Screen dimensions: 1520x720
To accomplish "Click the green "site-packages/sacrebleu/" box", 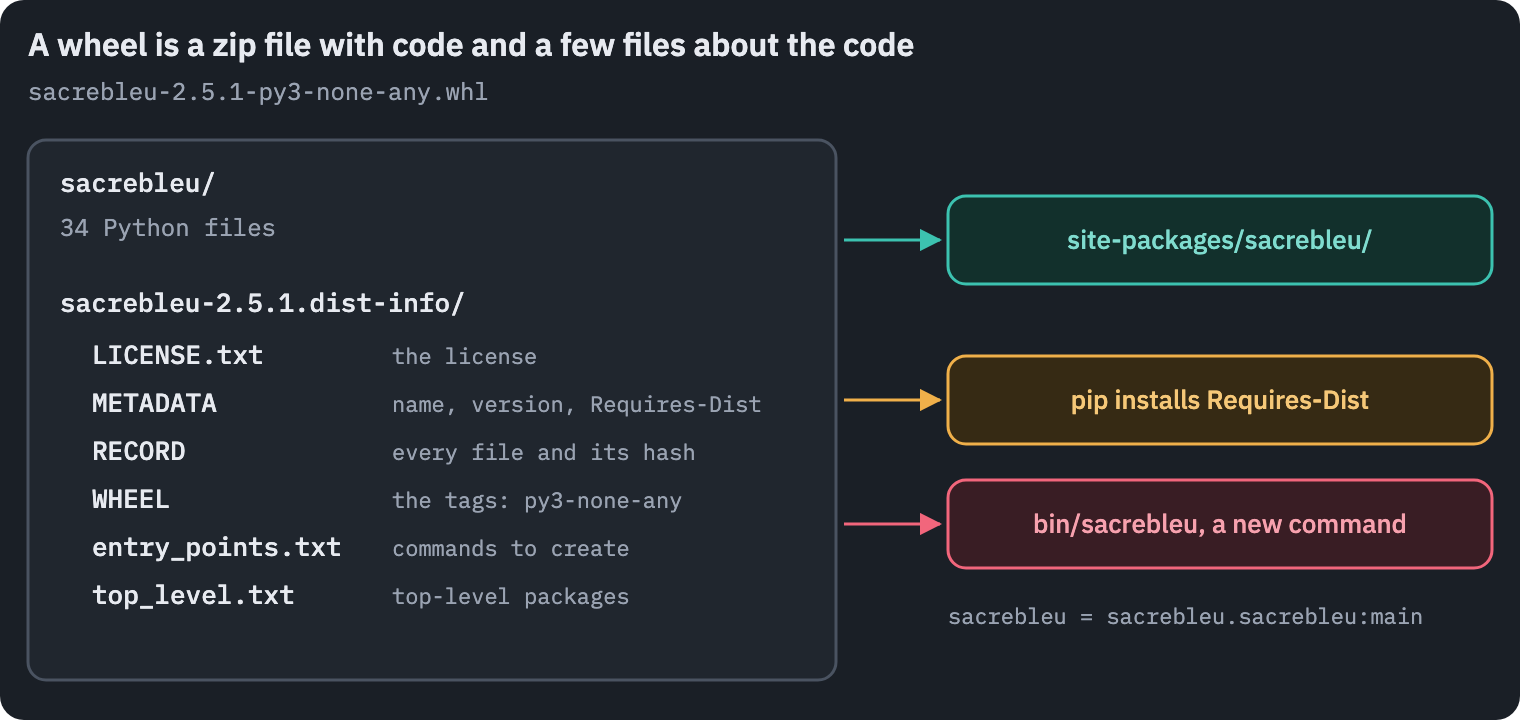I will click(x=1220, y=240).
